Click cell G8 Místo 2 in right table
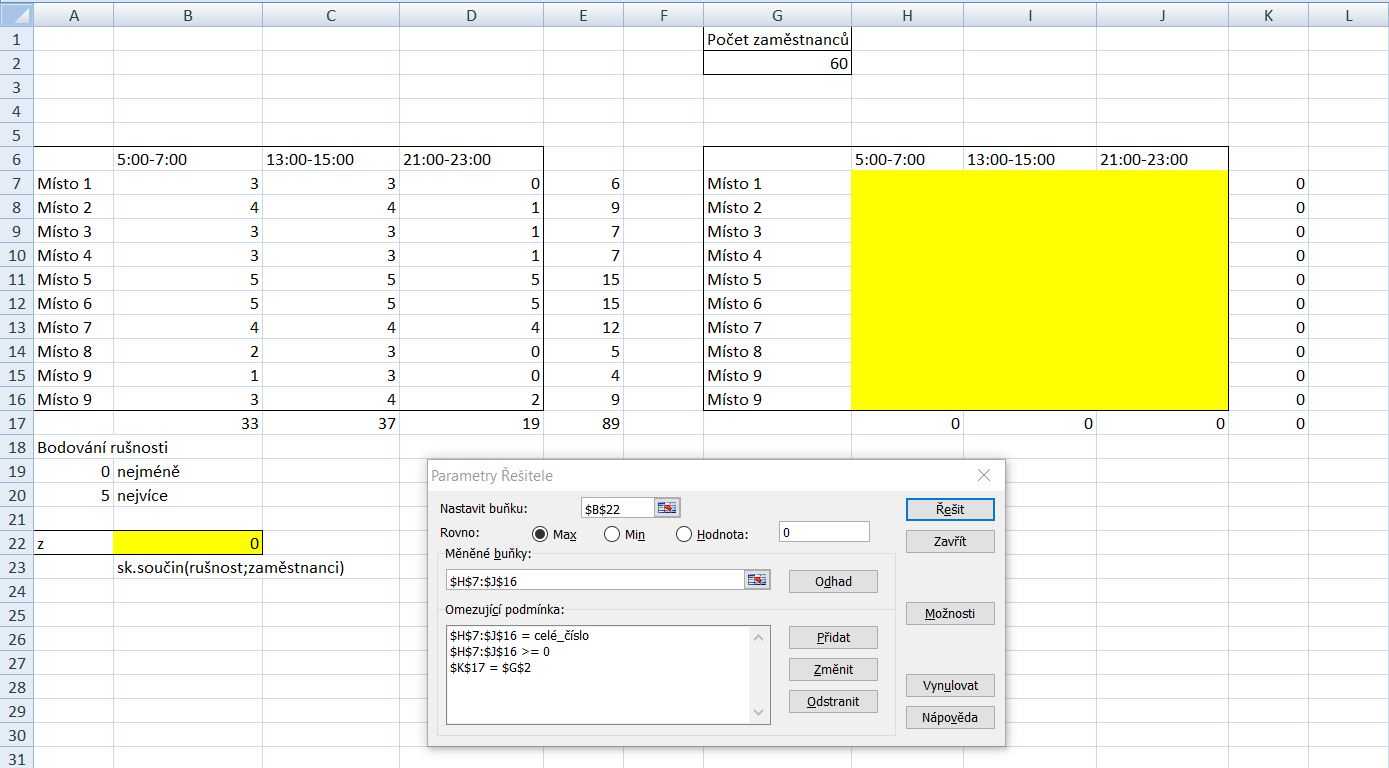1389x768 pixels. 777,207
